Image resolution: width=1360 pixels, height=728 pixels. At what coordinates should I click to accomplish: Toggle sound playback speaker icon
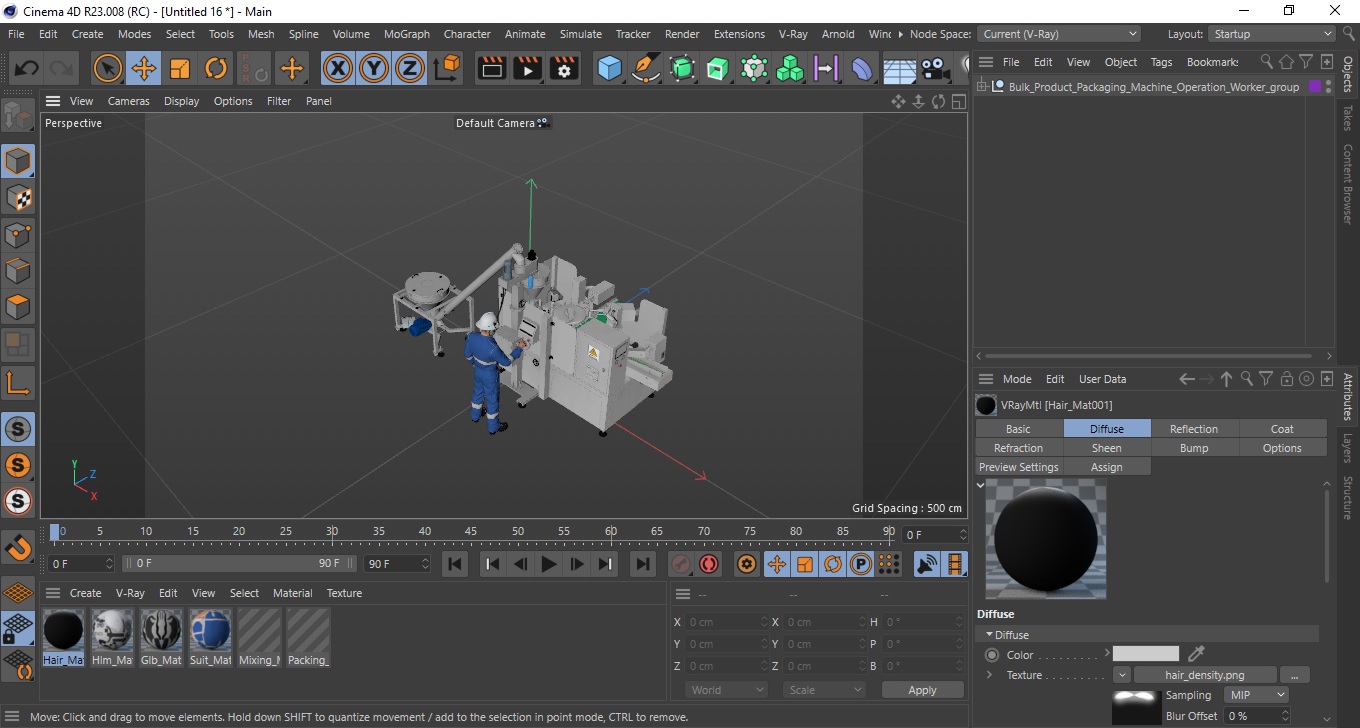pos(927,564)
